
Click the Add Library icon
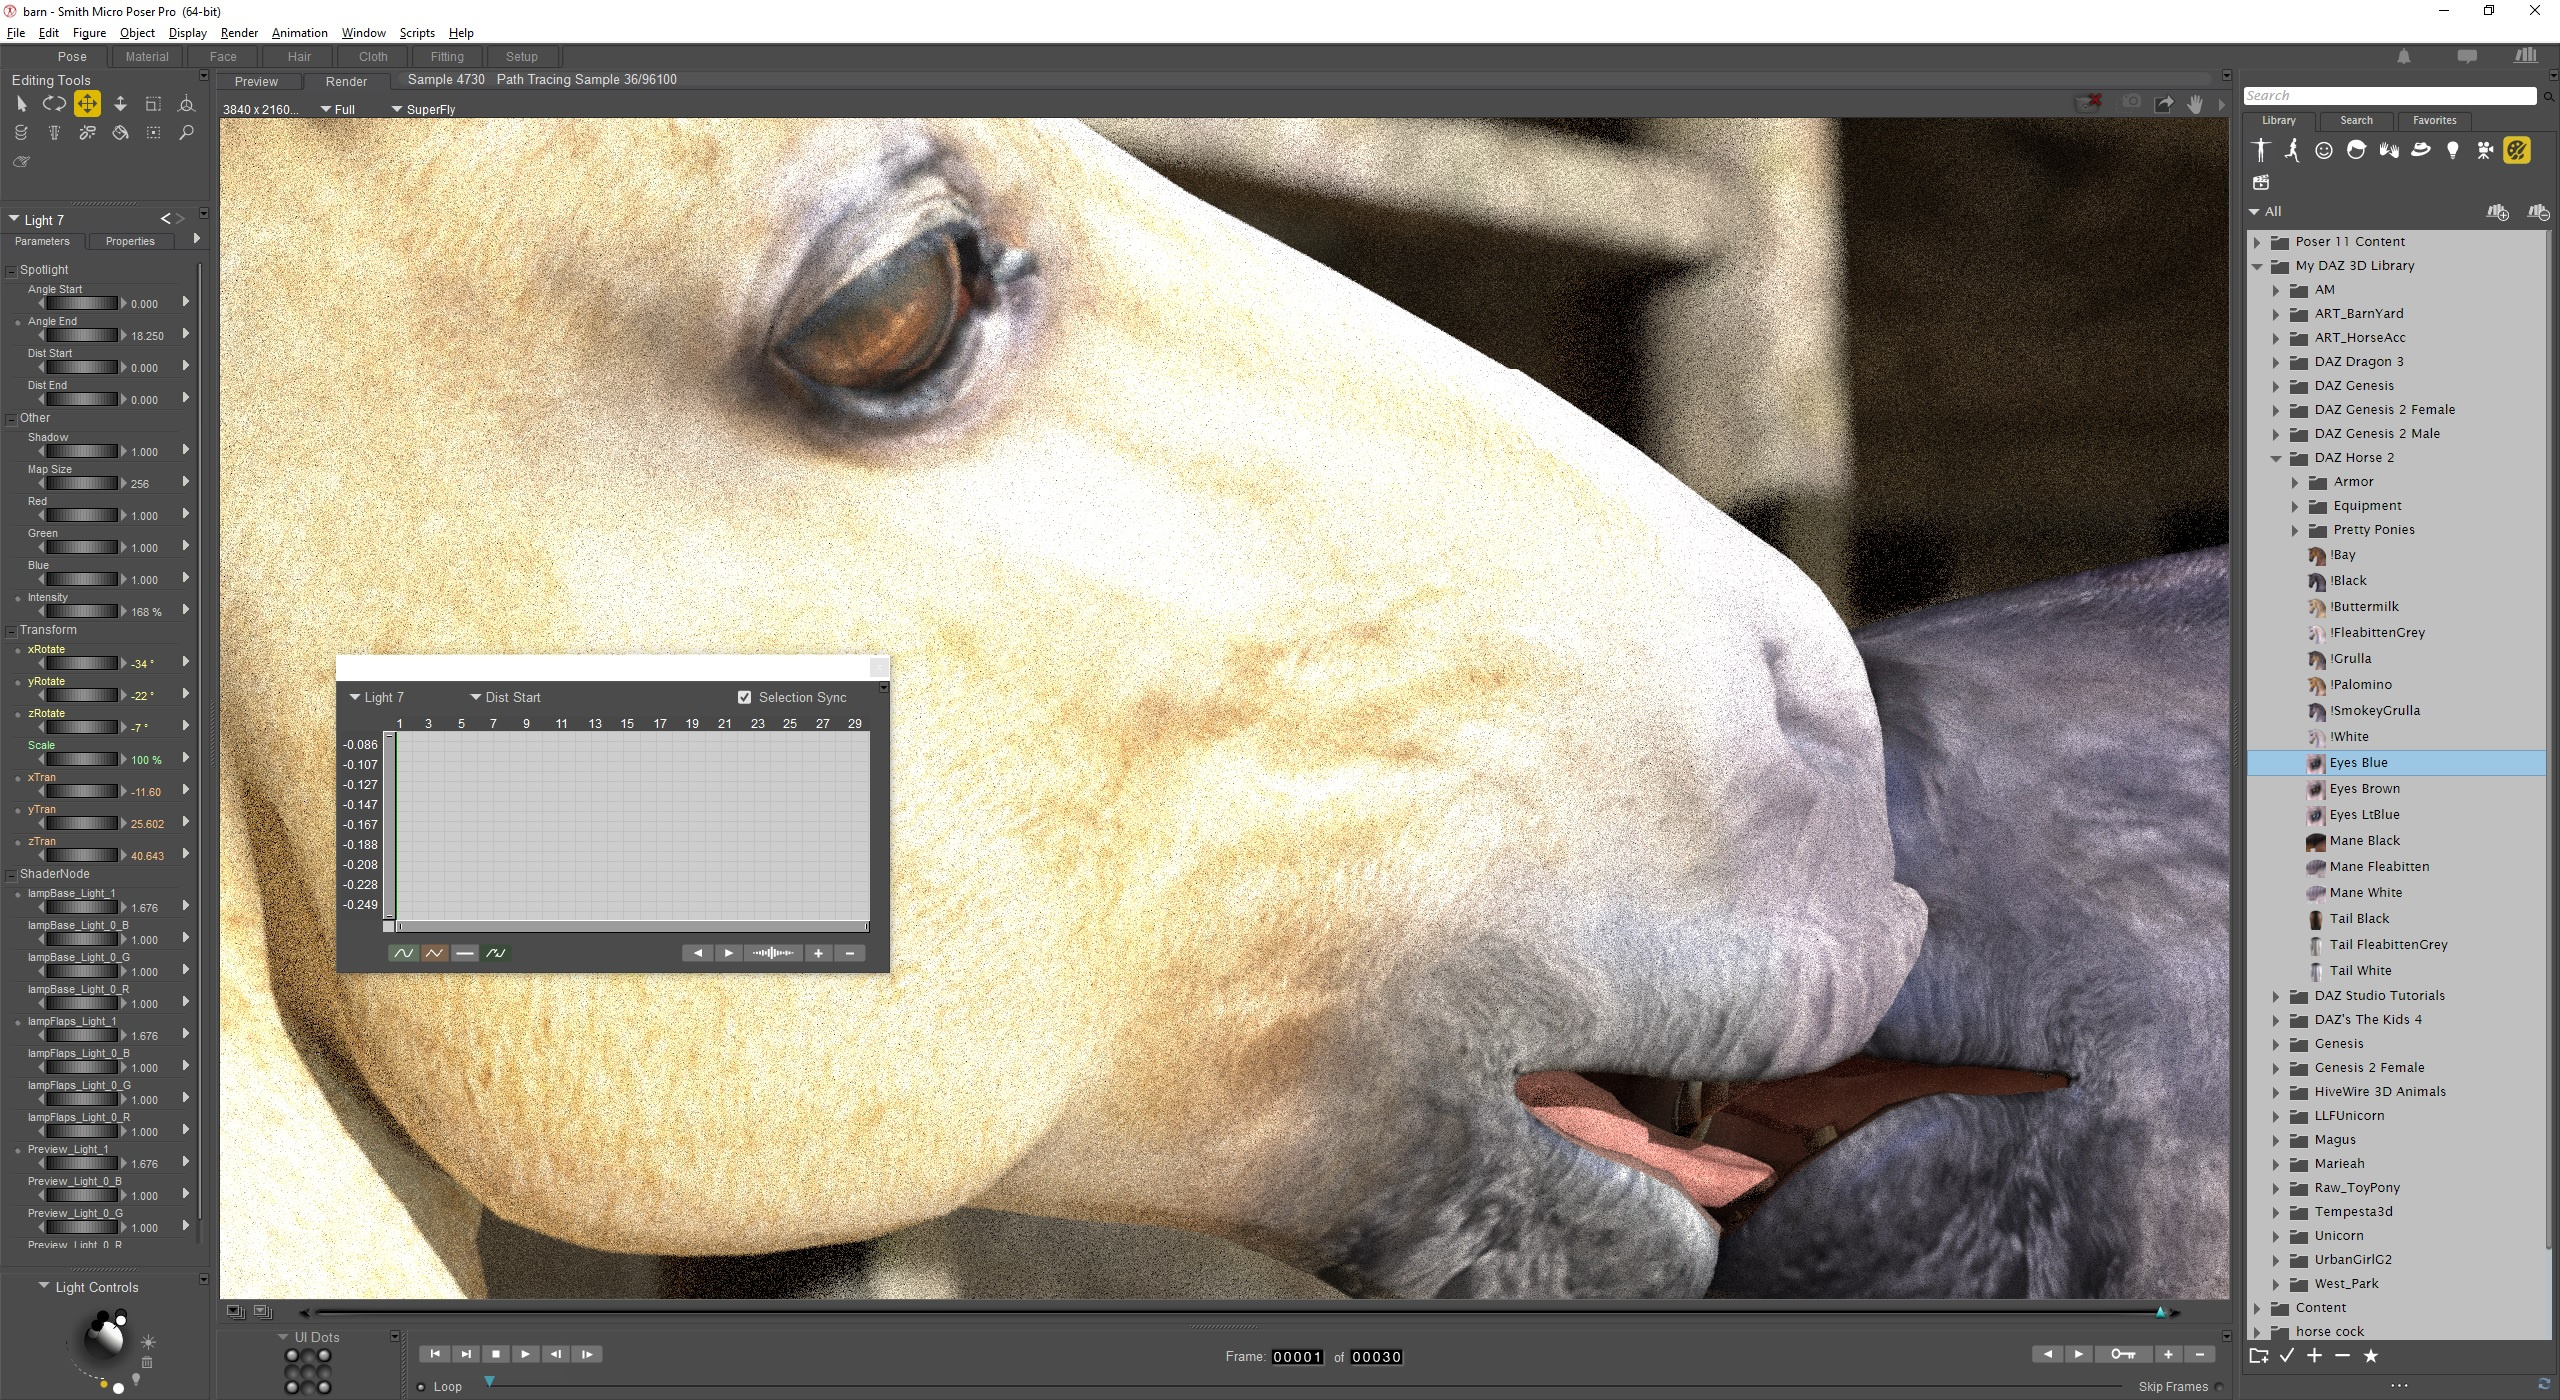(x=2497, y=212)
